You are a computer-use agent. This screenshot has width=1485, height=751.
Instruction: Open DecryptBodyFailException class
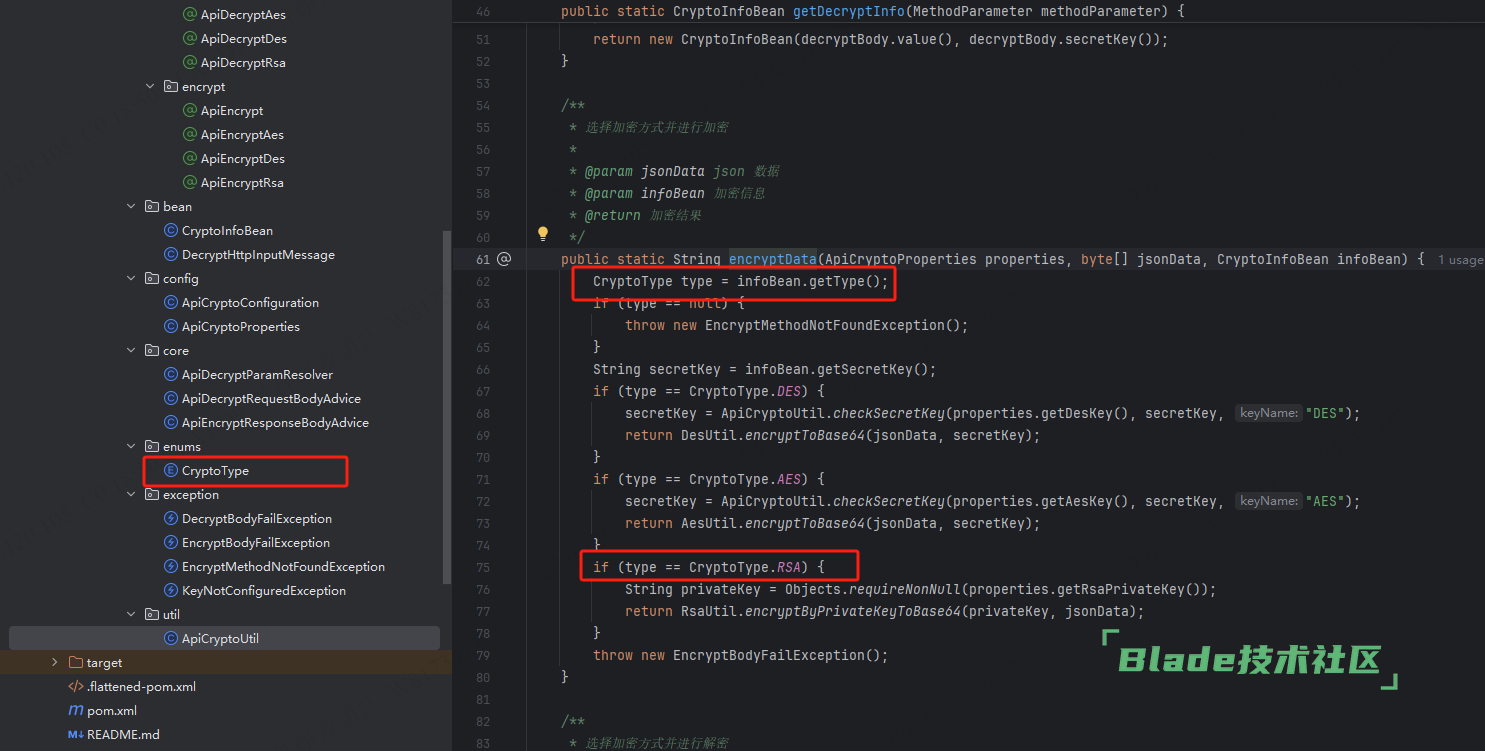click(x=257, y=519)
